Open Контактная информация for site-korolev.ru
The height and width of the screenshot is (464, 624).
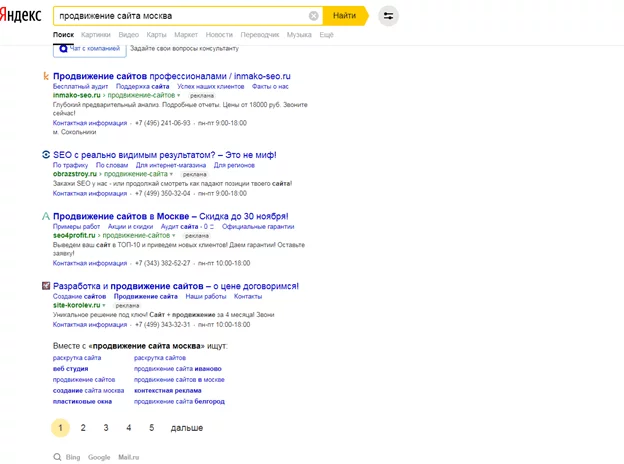coord(90,324)
